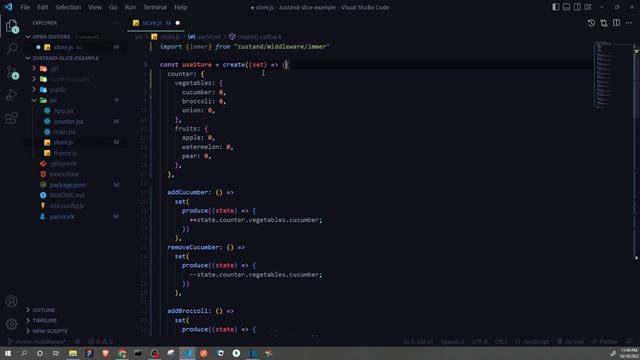Open the Help menu
The image size is (640, 360).
click(x=180, y=7)
